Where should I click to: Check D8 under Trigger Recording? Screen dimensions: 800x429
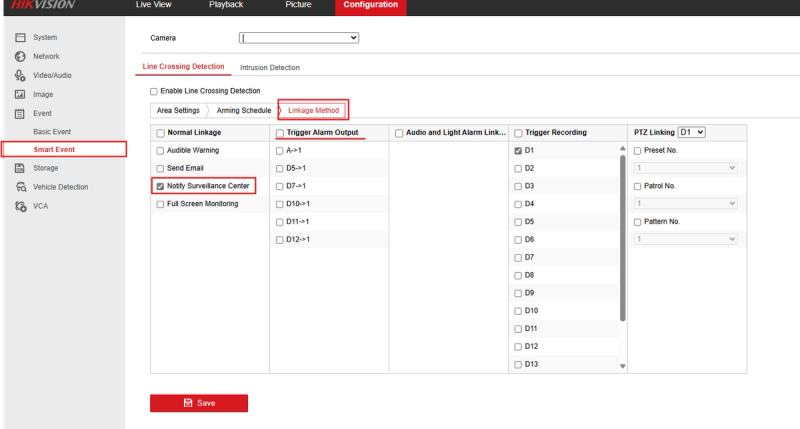click(518, 276)
